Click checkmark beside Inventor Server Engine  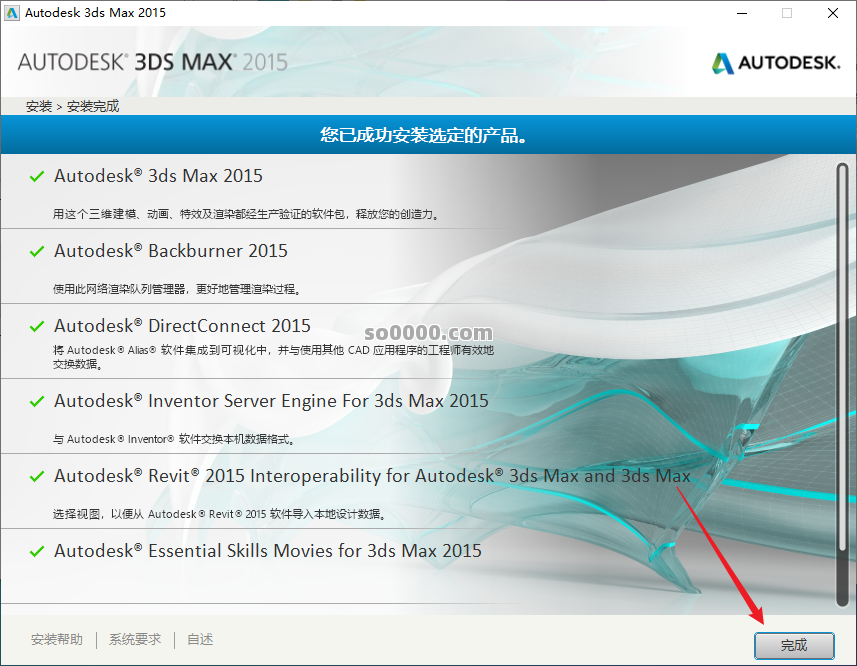[37, 402]
